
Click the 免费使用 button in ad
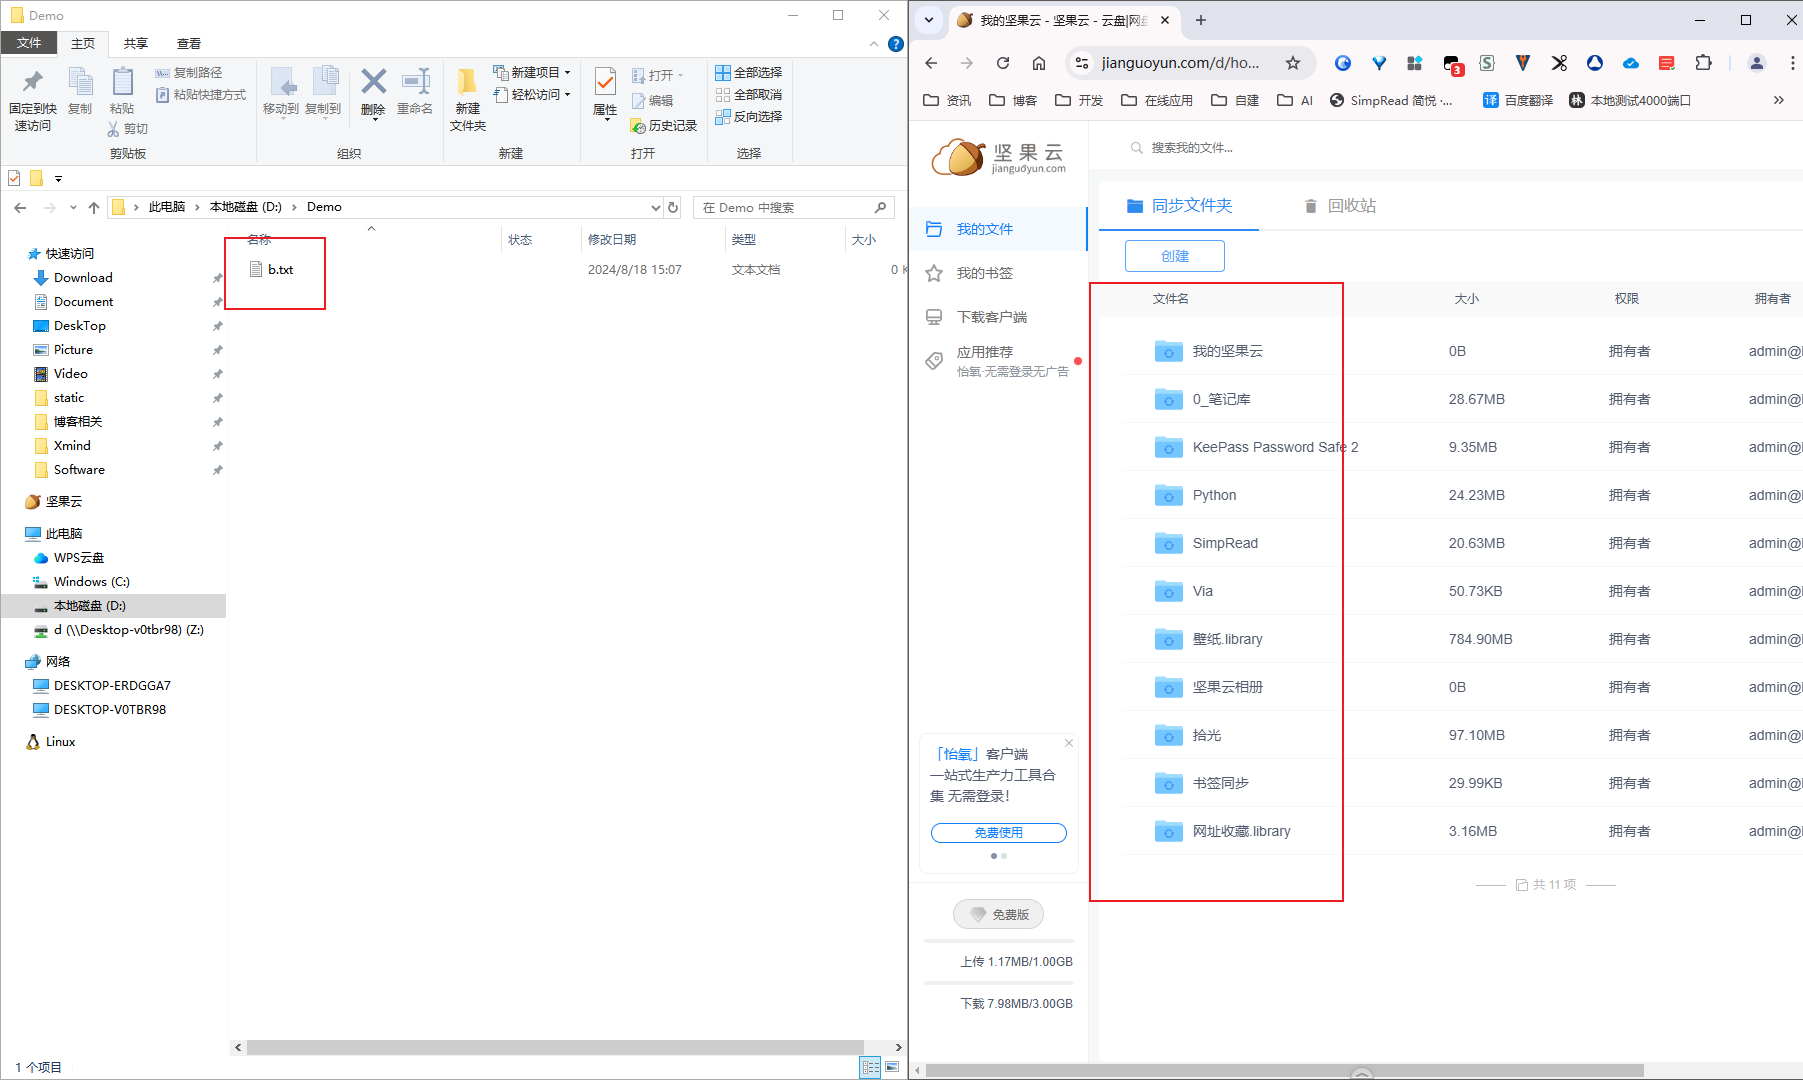(x=999, y=833)
